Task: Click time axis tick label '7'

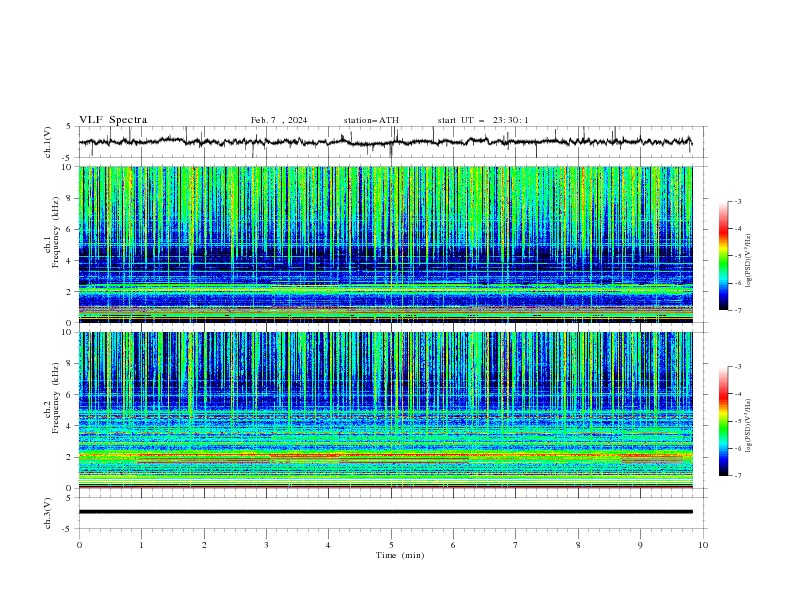Action: (x=516, y=545)
